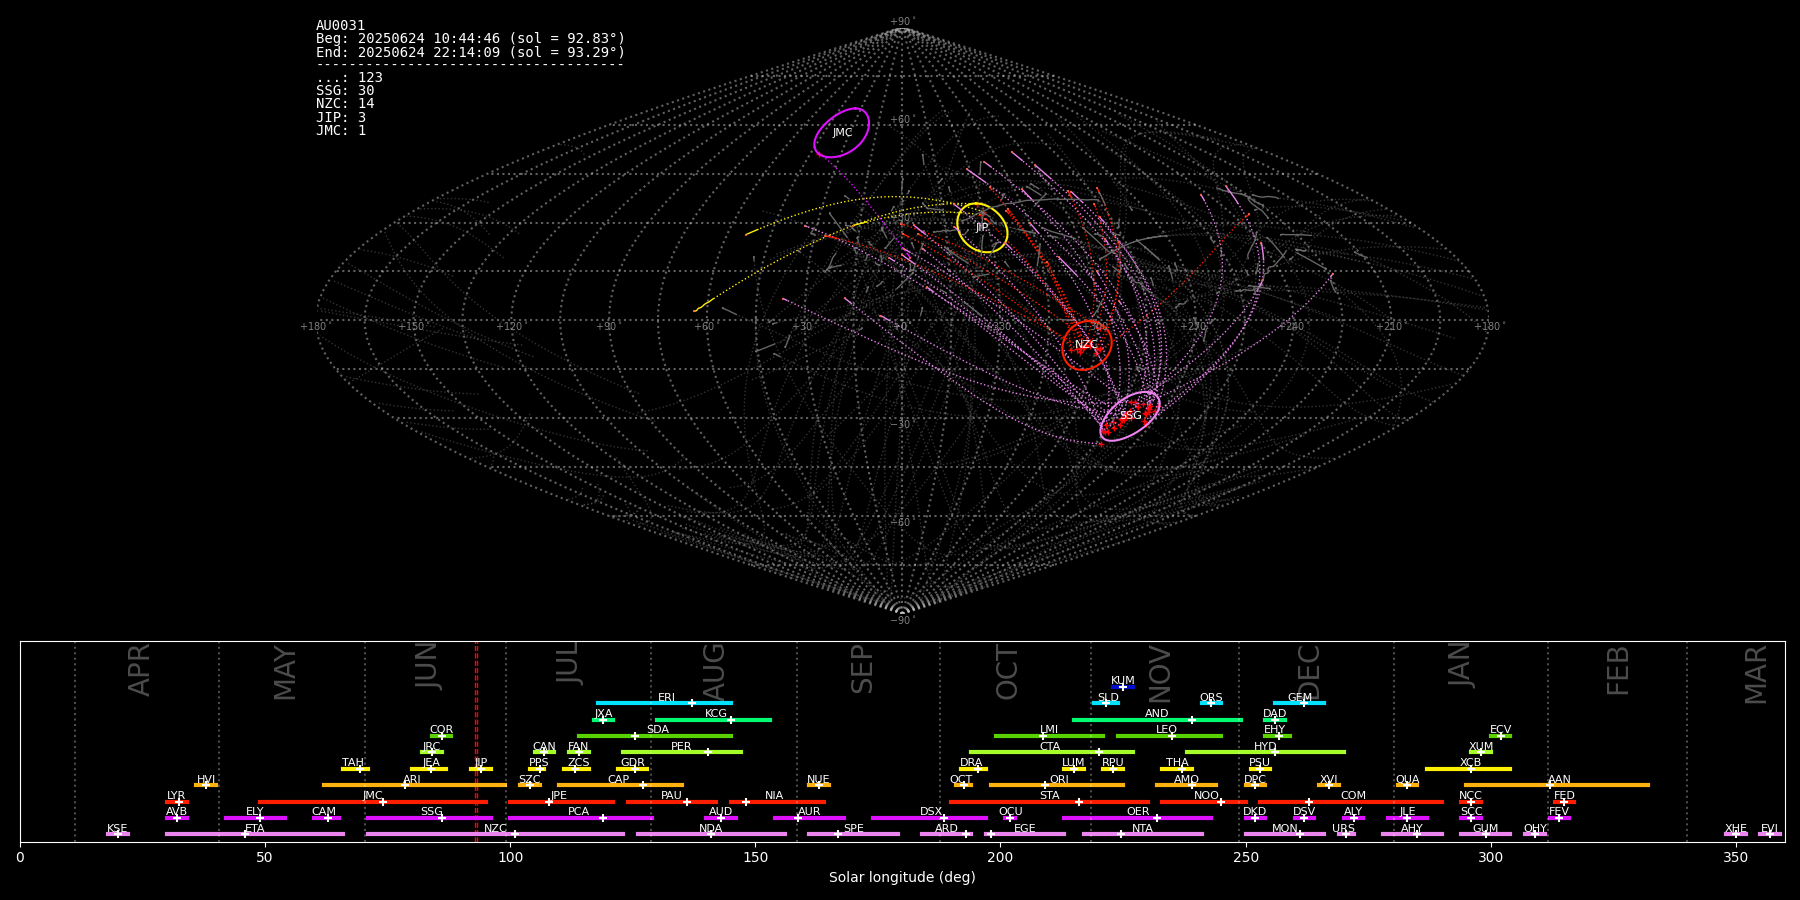Click the SEP month label in timeline

[x=862, y=669]
